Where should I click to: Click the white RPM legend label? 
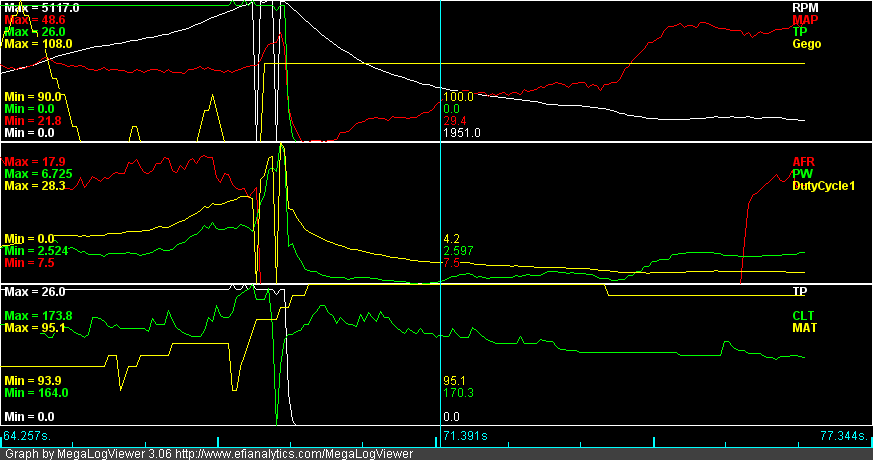[802, 7]
